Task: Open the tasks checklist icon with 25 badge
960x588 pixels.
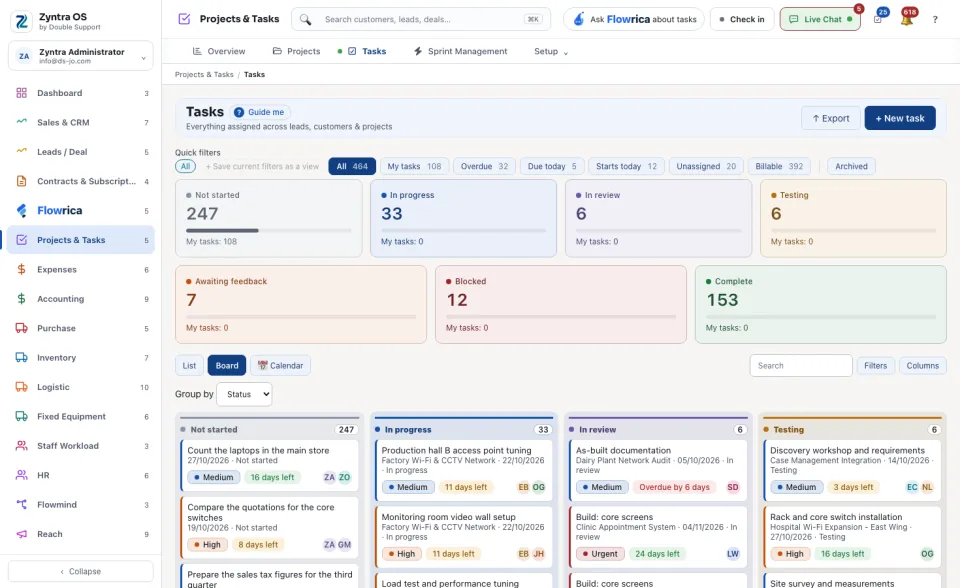Action: click(x=878, y=20)
